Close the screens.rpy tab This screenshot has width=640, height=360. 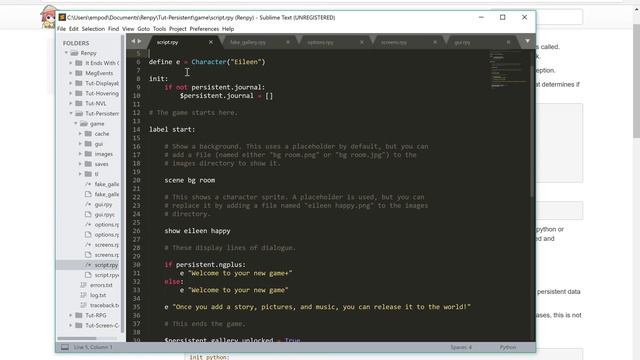click(x=435, y=42)
